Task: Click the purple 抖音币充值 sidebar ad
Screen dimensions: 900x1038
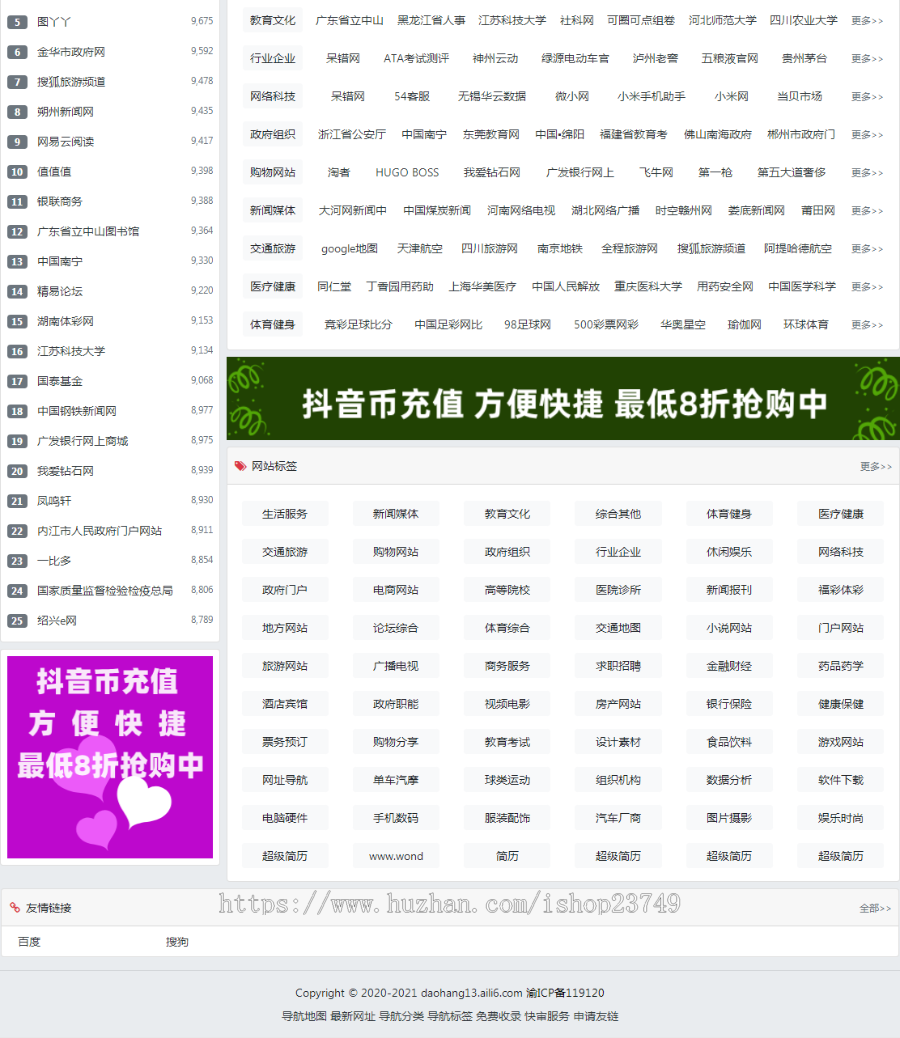Action: coord(110,757)
